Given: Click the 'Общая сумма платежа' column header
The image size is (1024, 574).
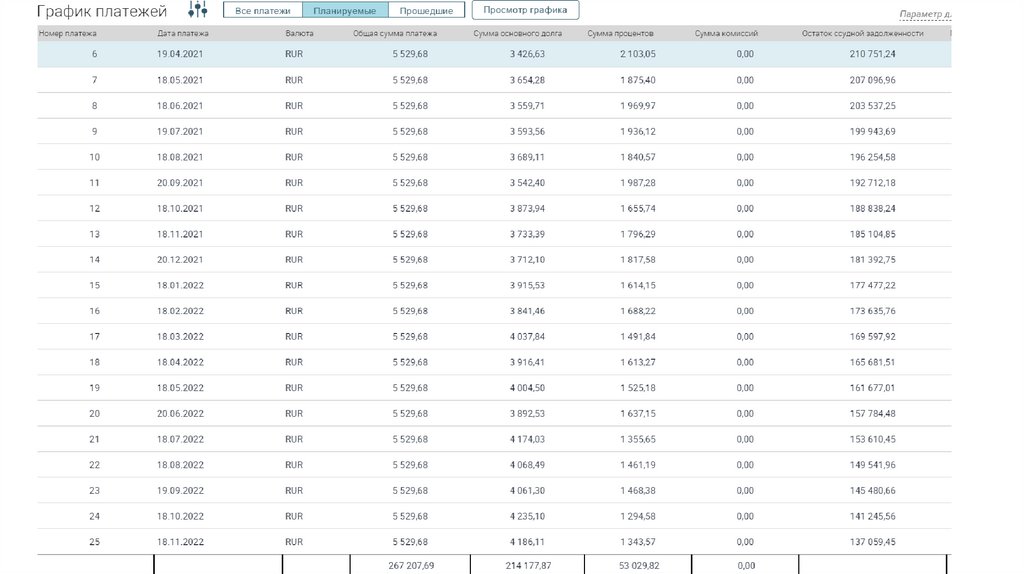Looking at the screenshot, I should pyautogui.click(x=395, y=33).
